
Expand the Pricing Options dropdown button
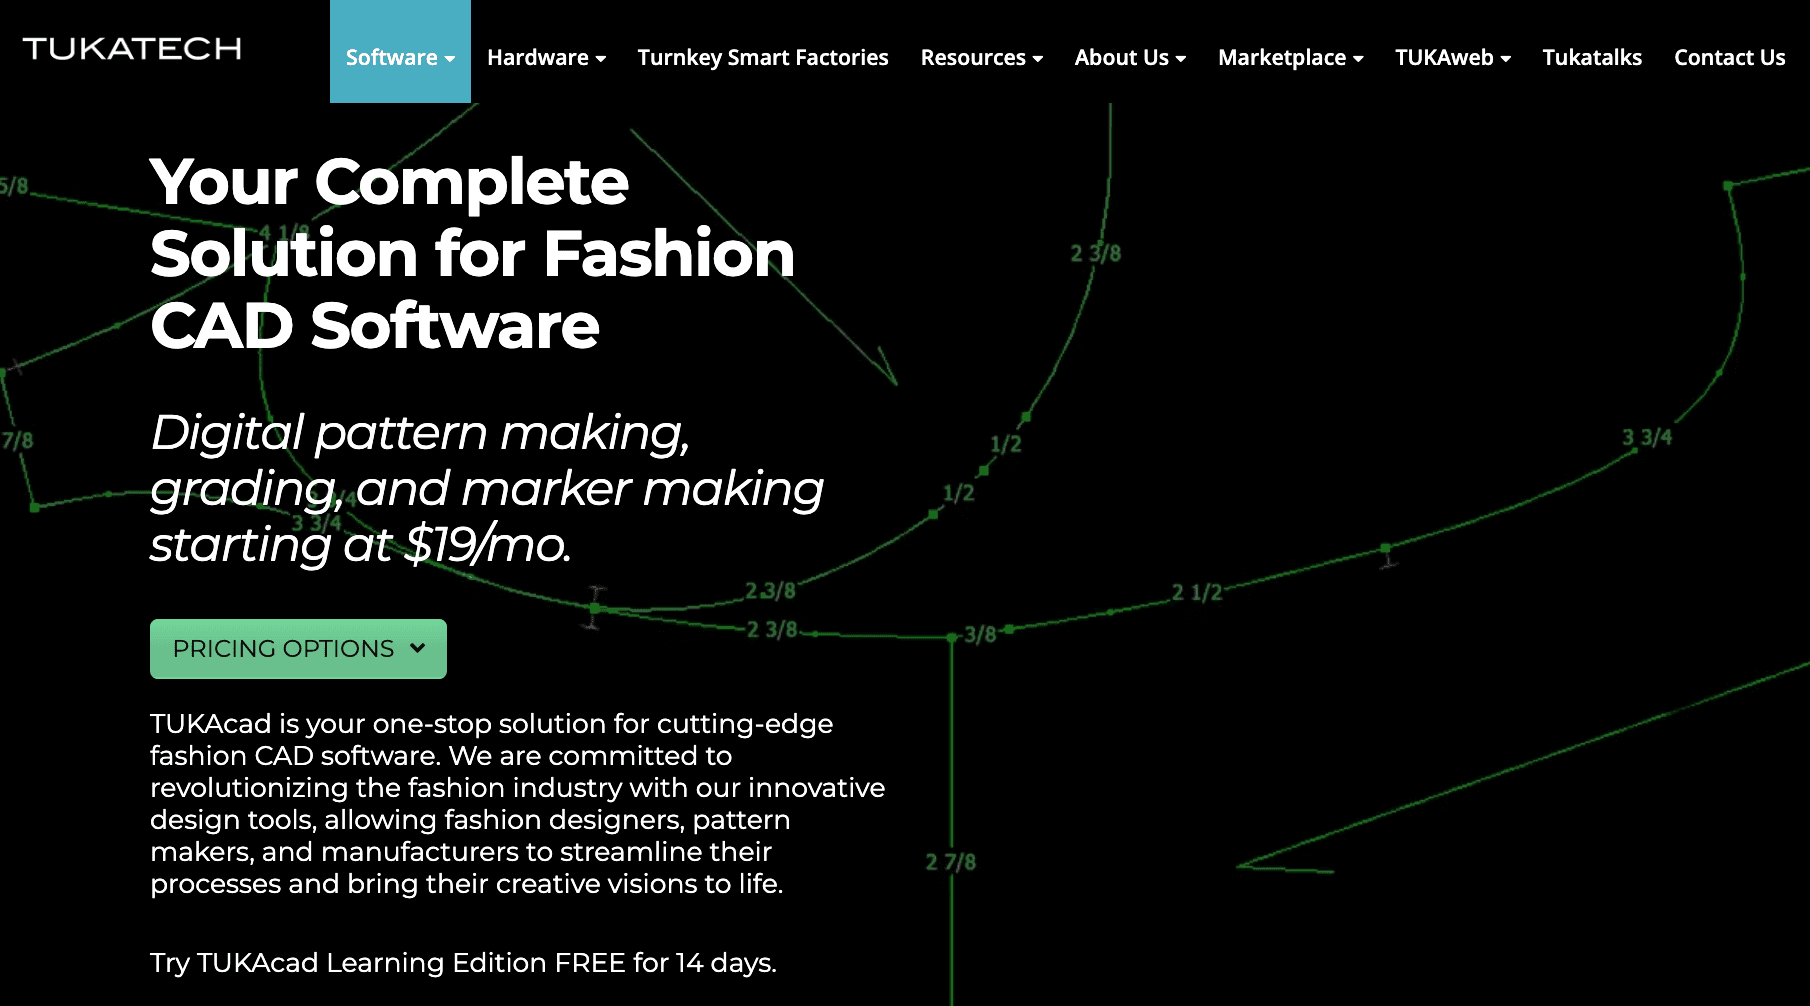click(298, 649)
